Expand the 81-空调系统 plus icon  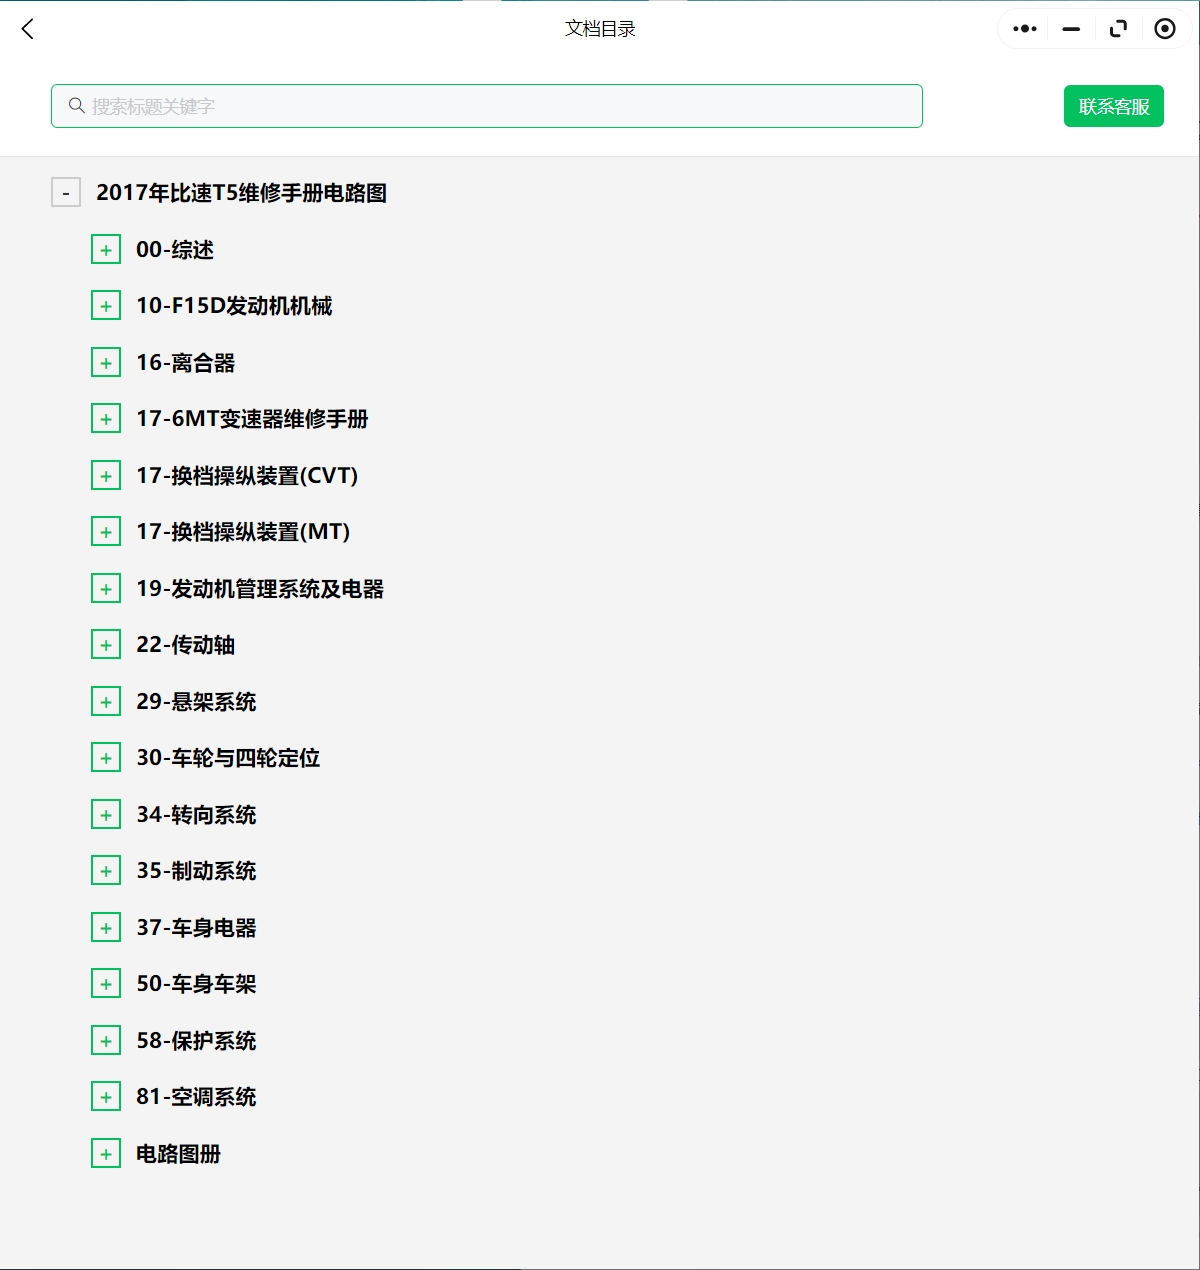coord(106,1097)
